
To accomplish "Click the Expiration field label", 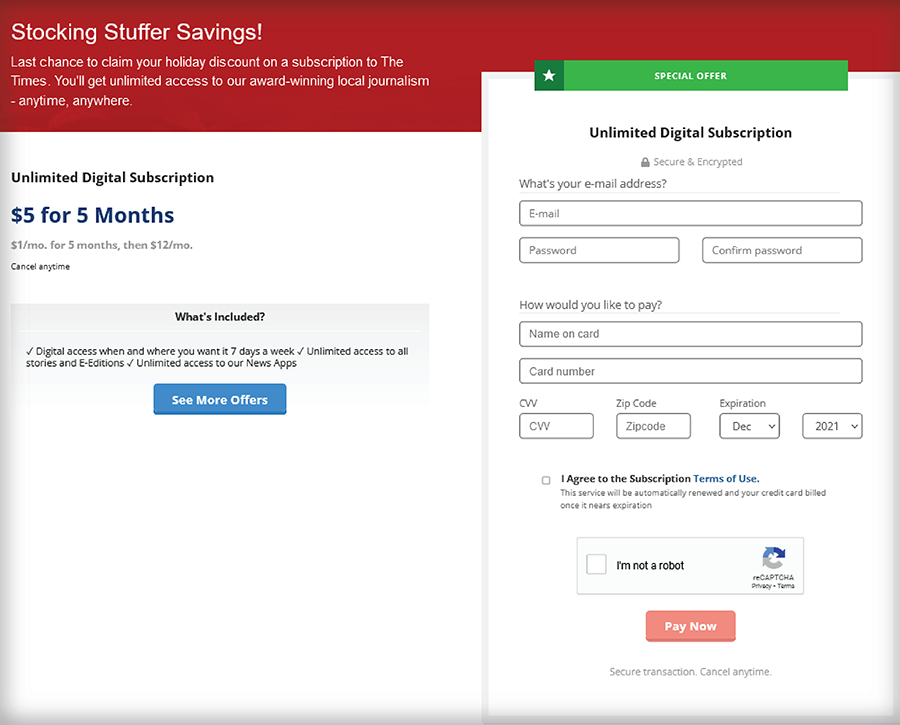I will (743, 403).
